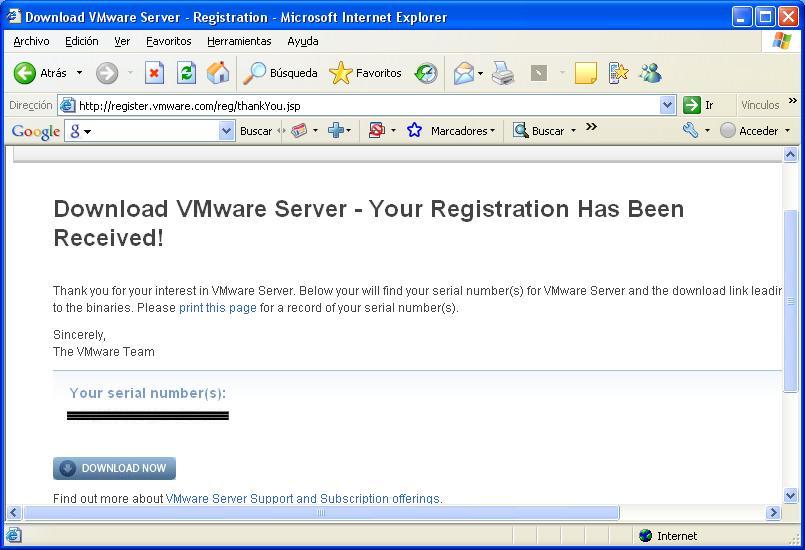Click the DOWNLOAD NOW button

(114, 468)
